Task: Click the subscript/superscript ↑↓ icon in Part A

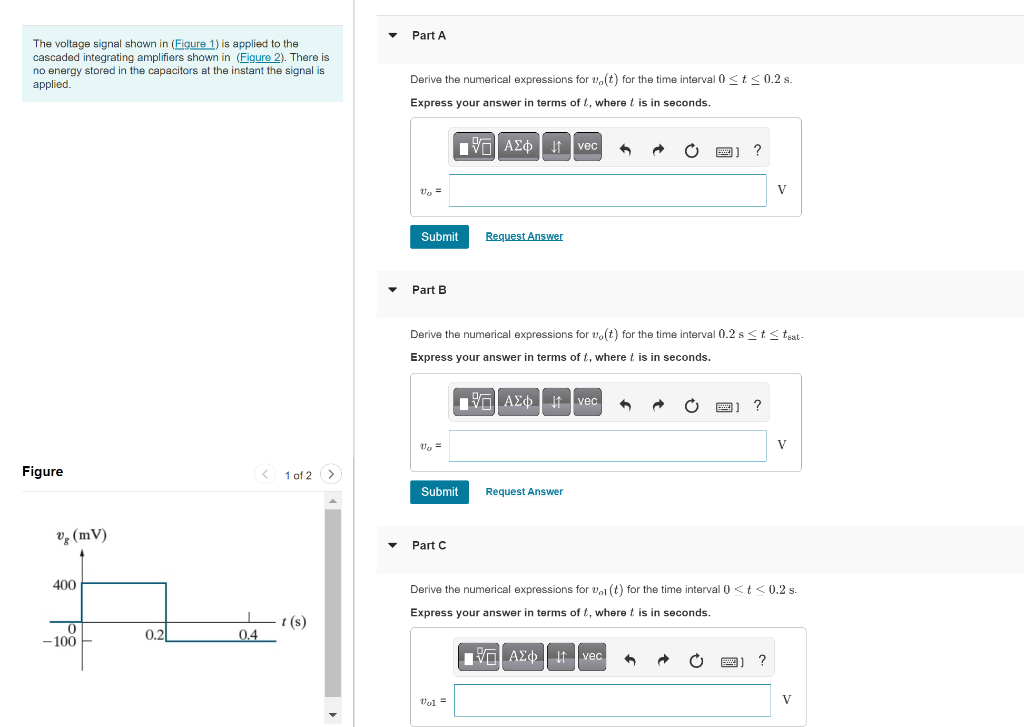Action: point(556,146)
